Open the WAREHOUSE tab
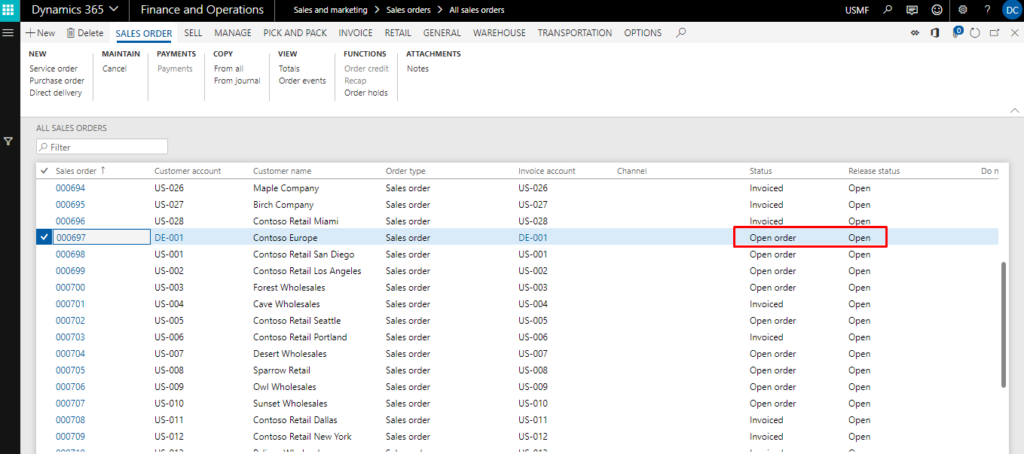1024x454 pixels. point(499,33)
